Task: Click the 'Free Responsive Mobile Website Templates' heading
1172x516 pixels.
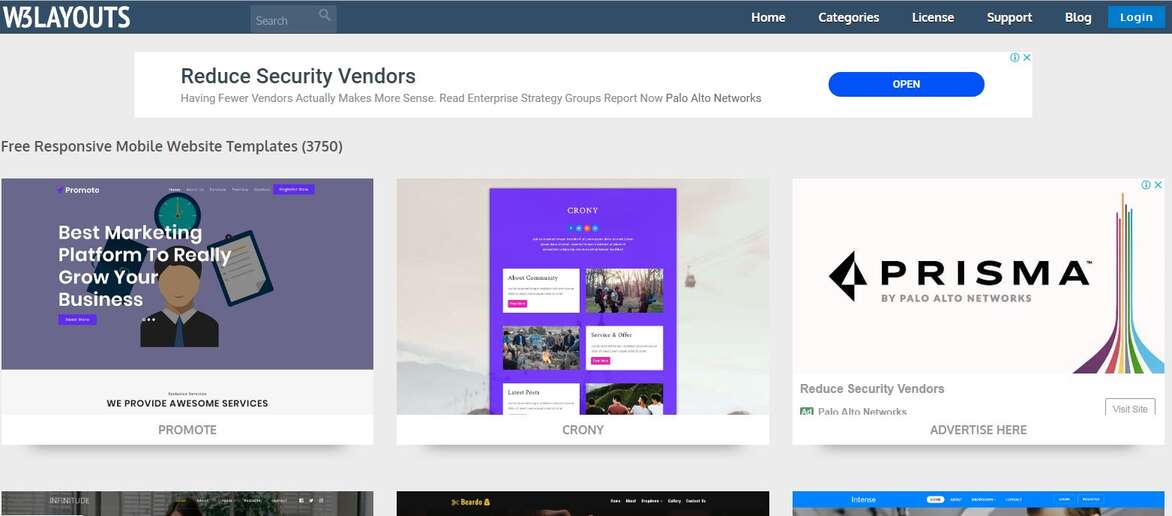Action: coord(172,147)
